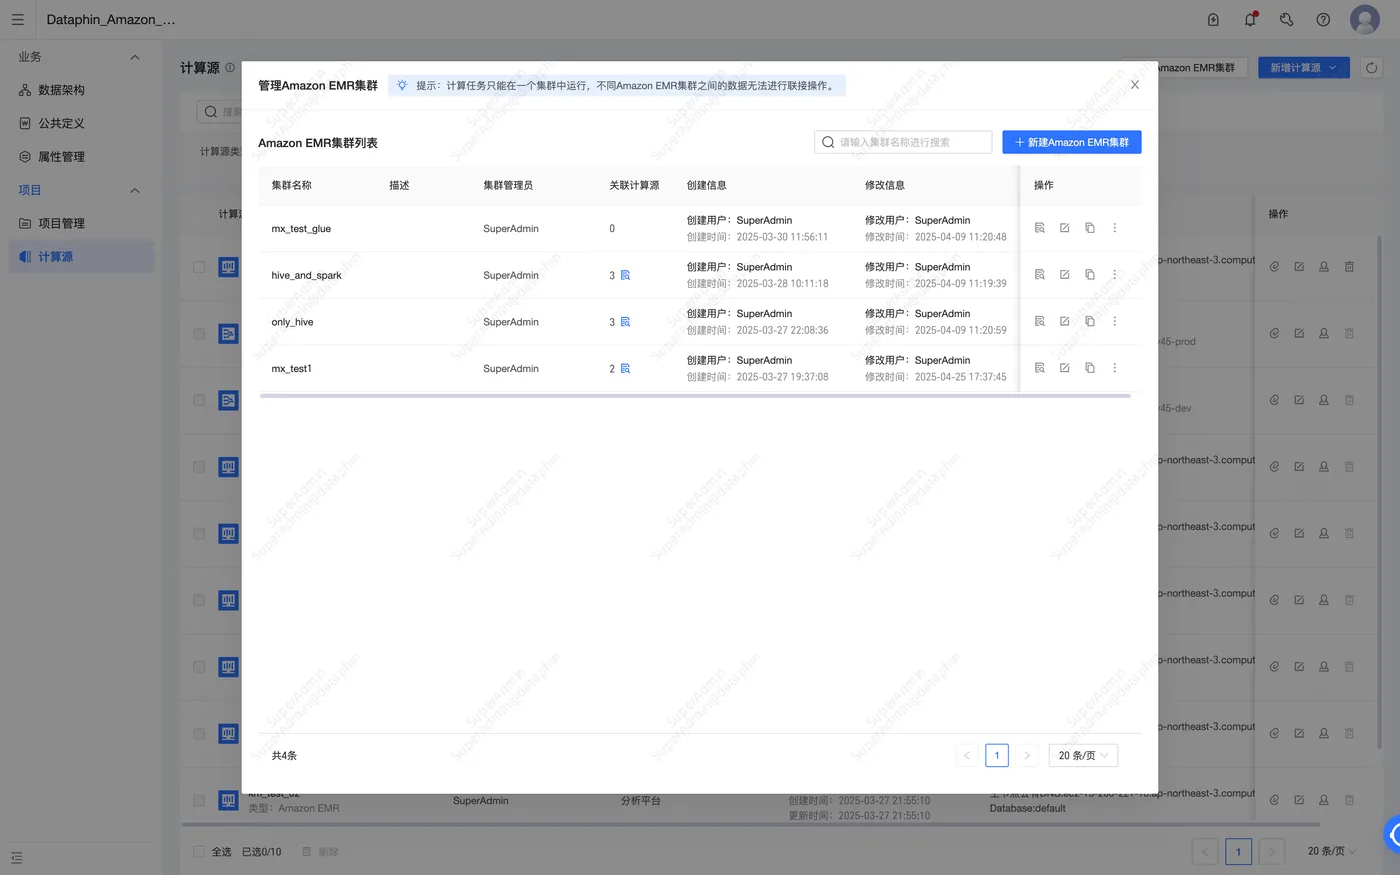
Task: Open 项目管理 in the sidebar
Action: (x=81, y=223)
